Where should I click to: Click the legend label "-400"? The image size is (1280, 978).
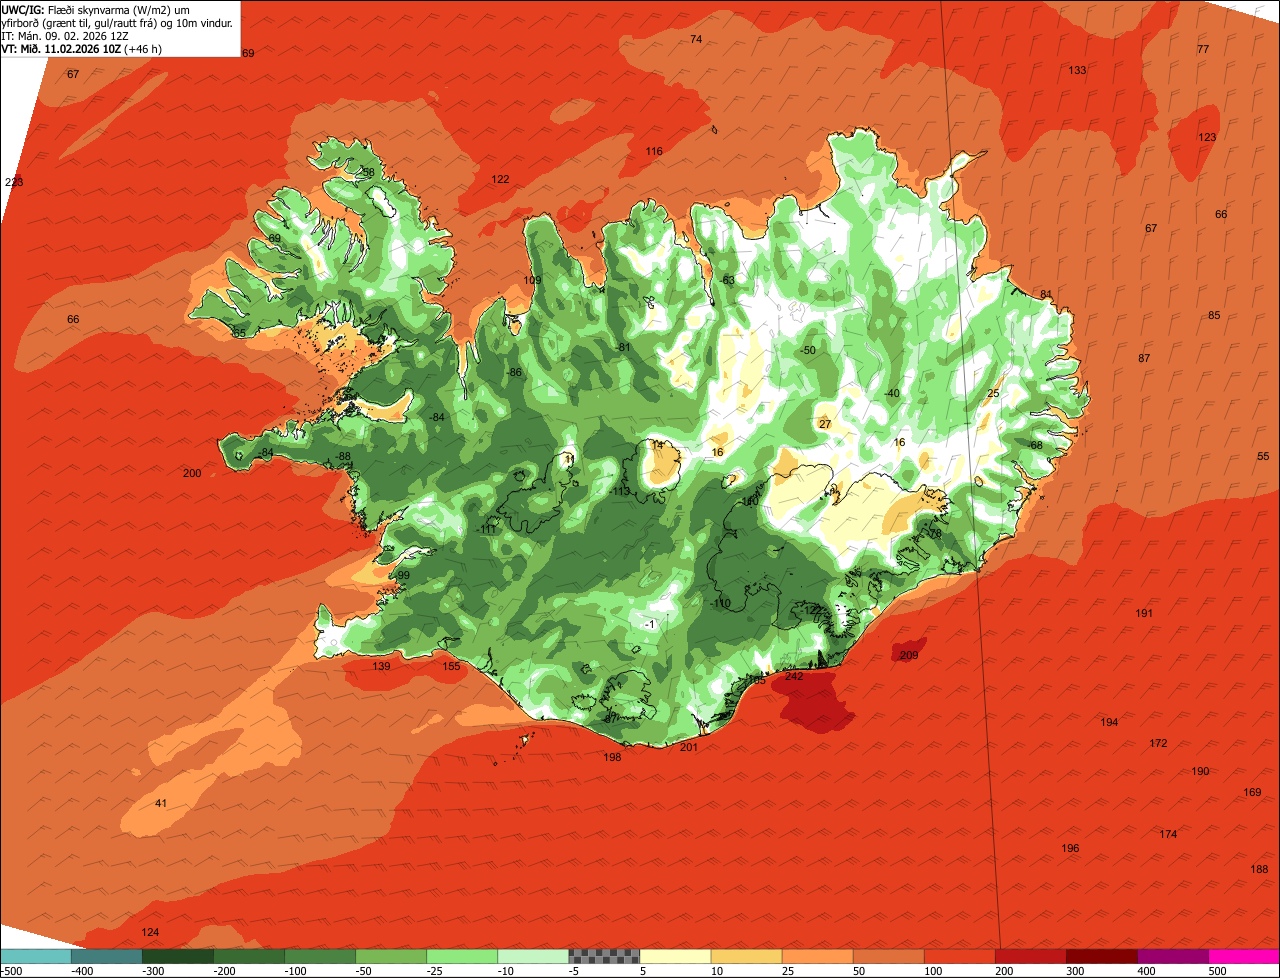point(82,971)
